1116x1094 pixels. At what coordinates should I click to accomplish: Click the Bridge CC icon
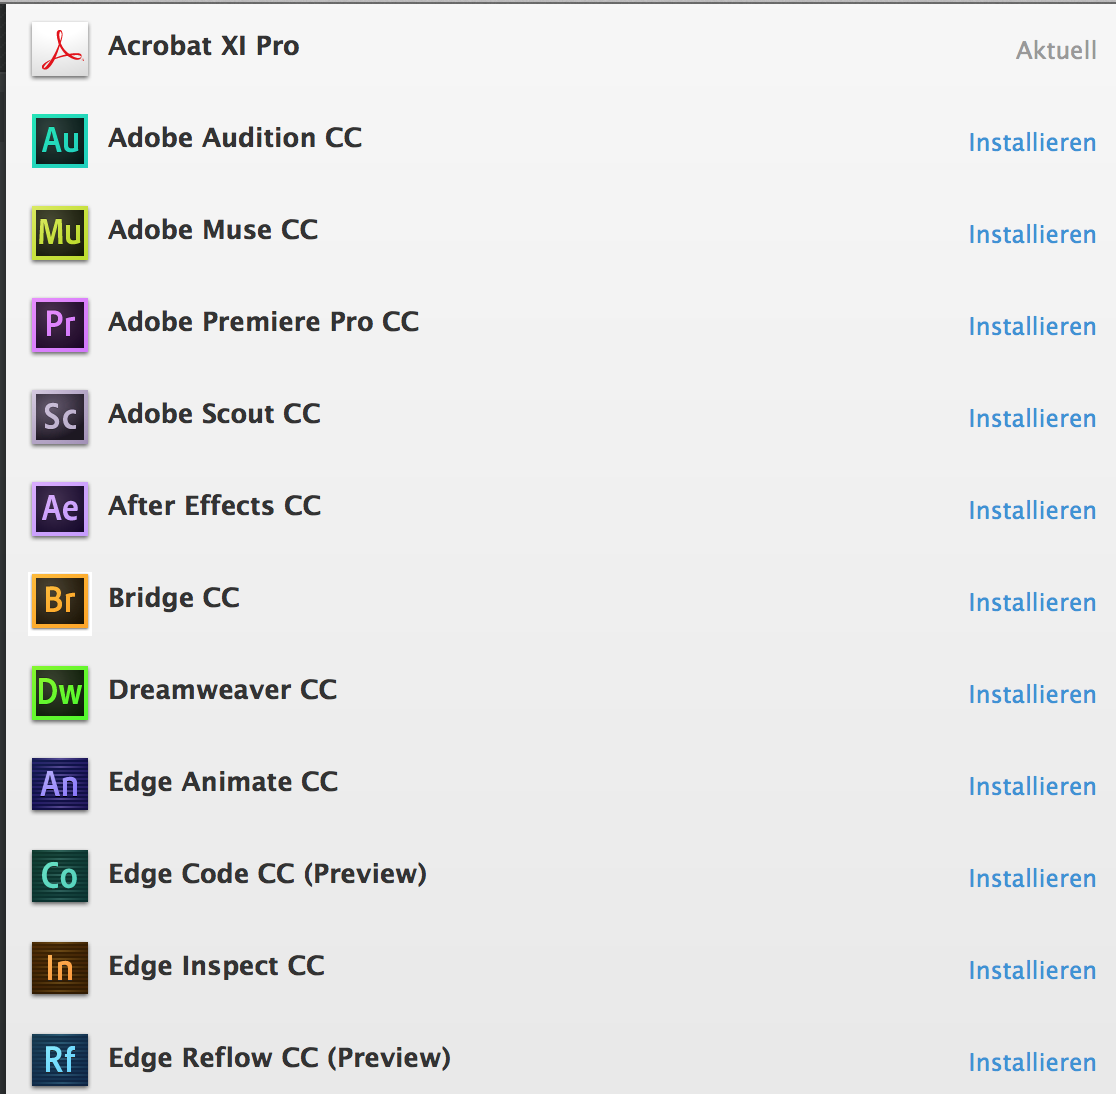pyautogui.click(x=59, y=601)
